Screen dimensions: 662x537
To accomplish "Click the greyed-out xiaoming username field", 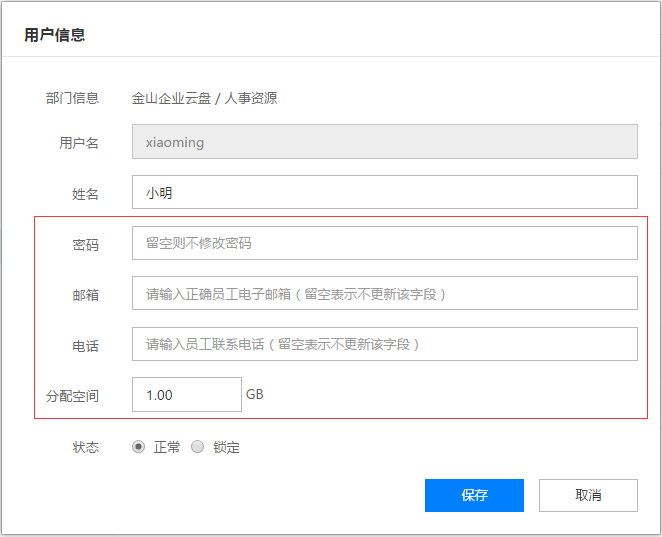I will (x=384, y=142).
